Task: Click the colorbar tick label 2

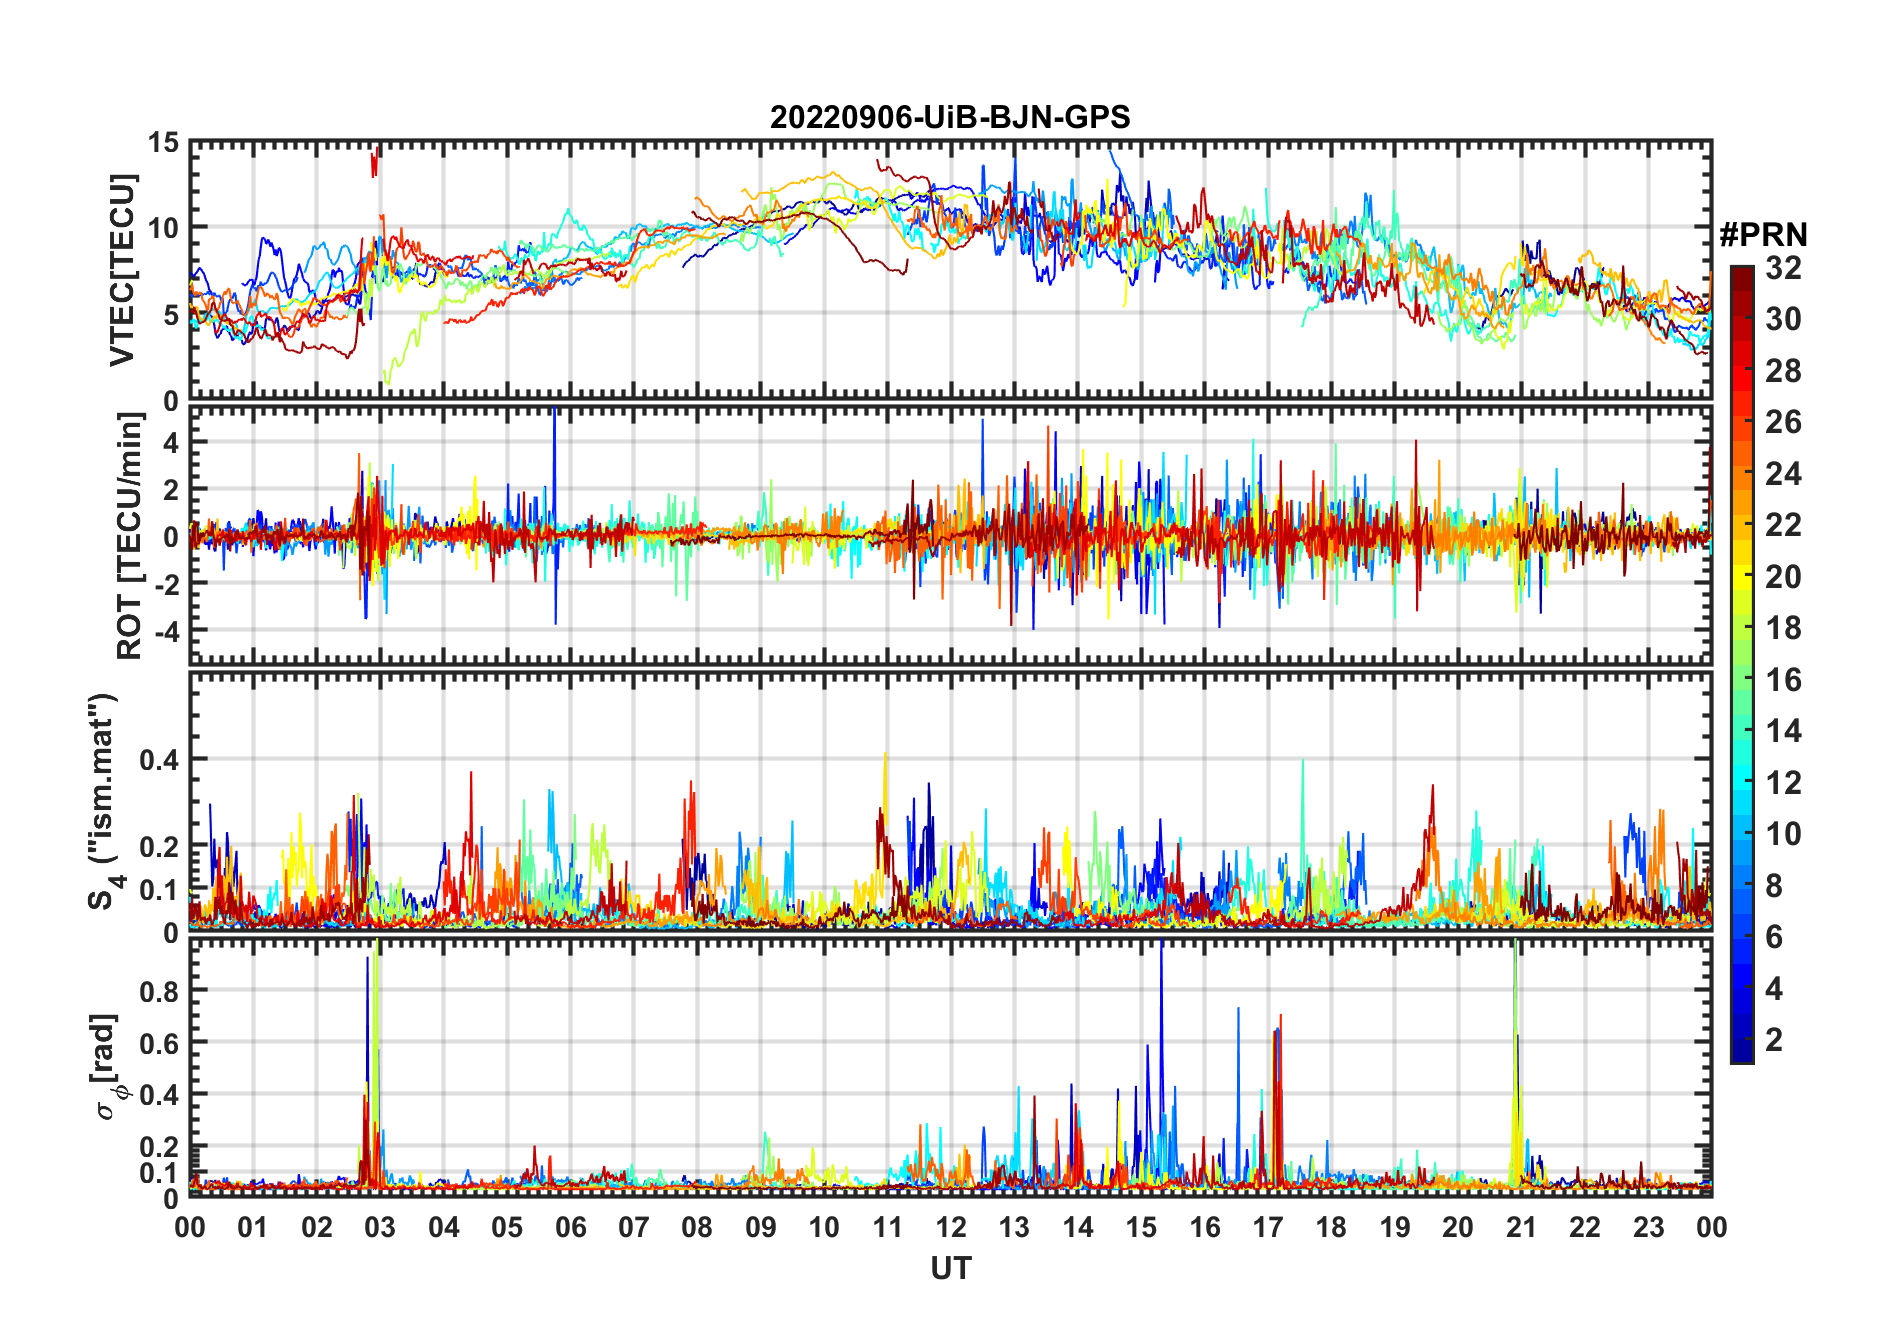Action: click(x=1774, y=1040)
